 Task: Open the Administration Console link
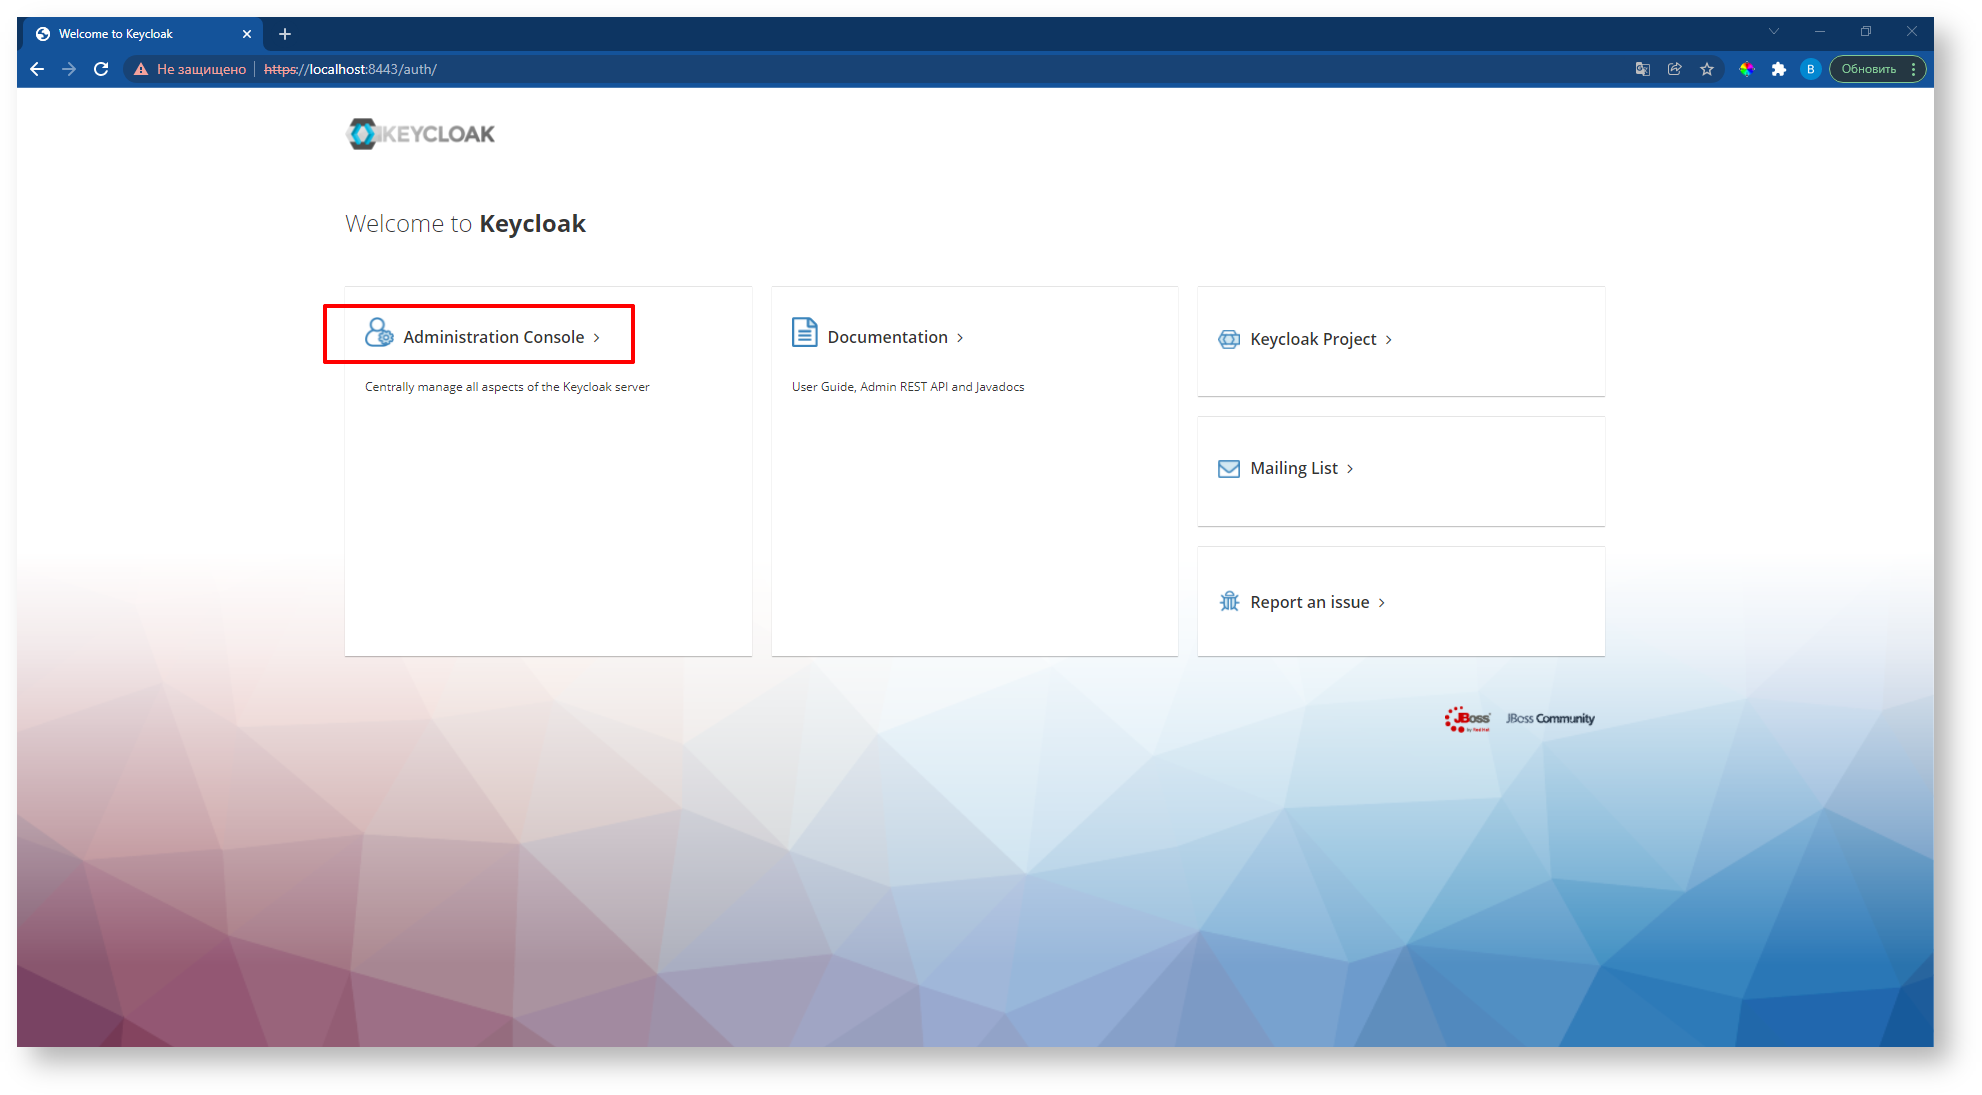coord(493,337)
